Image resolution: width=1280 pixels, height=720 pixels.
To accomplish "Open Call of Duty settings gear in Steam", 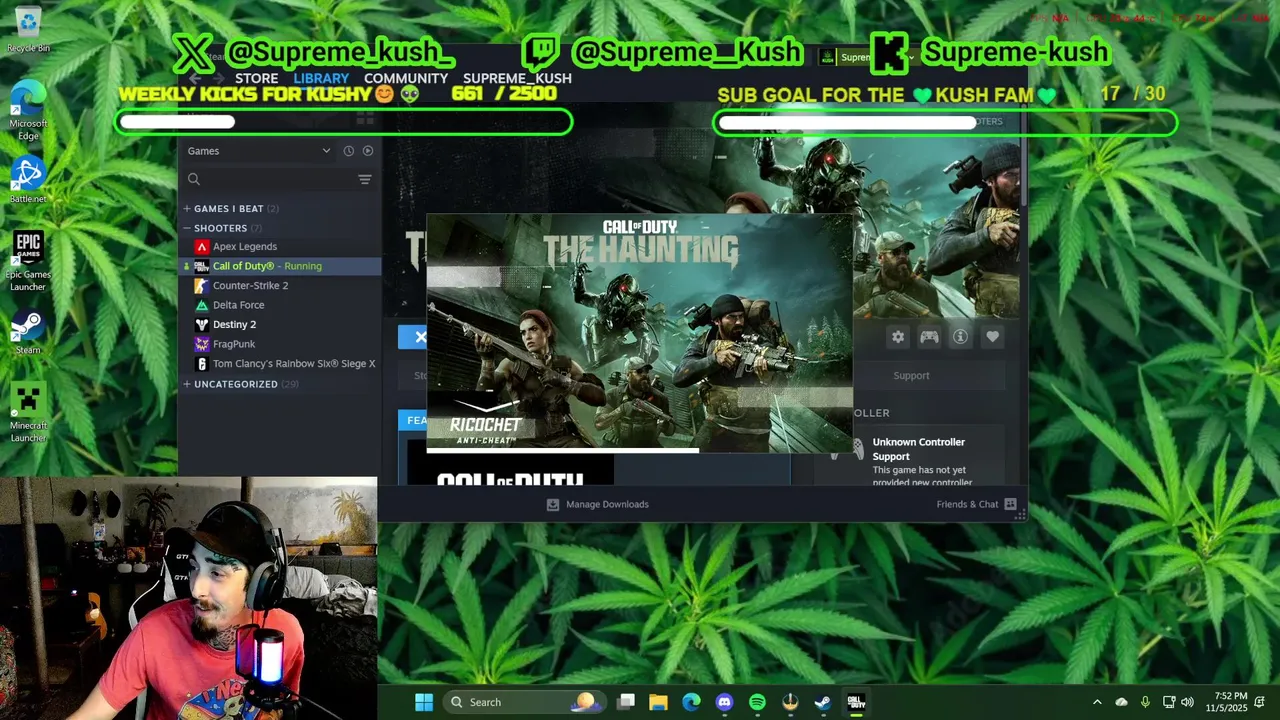I will point(898,337).
